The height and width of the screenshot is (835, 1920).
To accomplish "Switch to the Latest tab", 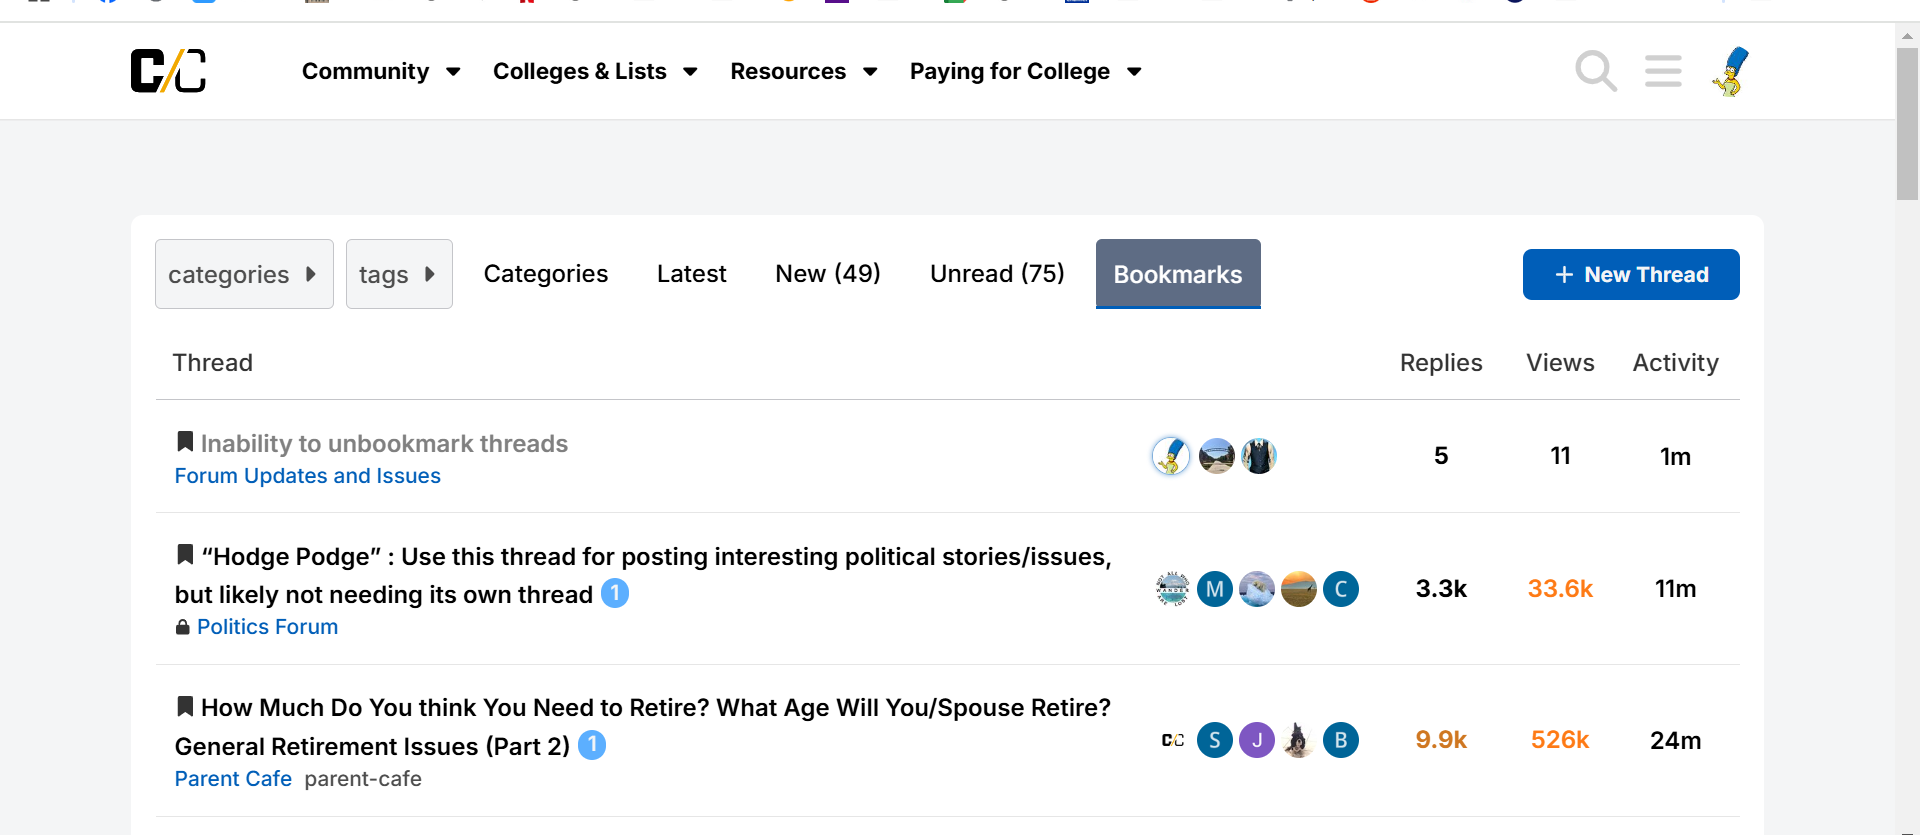I will 691,274.
